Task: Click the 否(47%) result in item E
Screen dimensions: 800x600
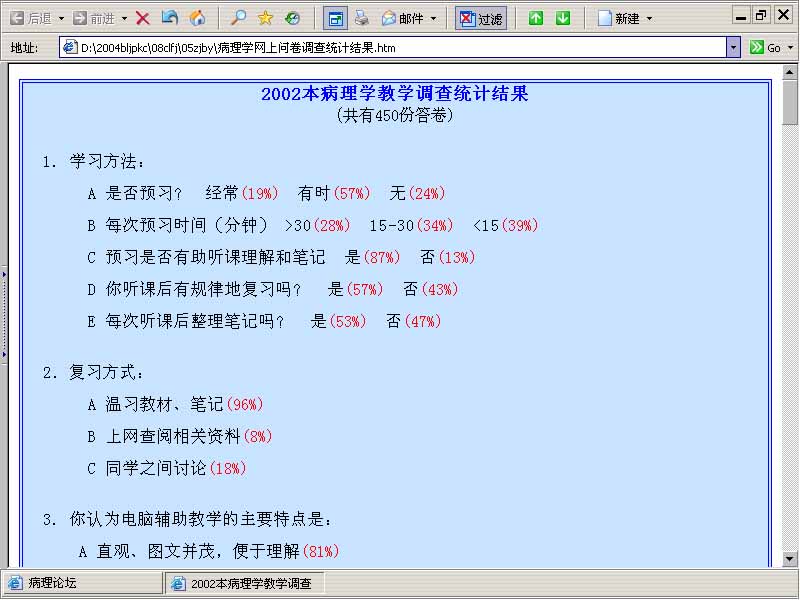Action: pos(414,321)
